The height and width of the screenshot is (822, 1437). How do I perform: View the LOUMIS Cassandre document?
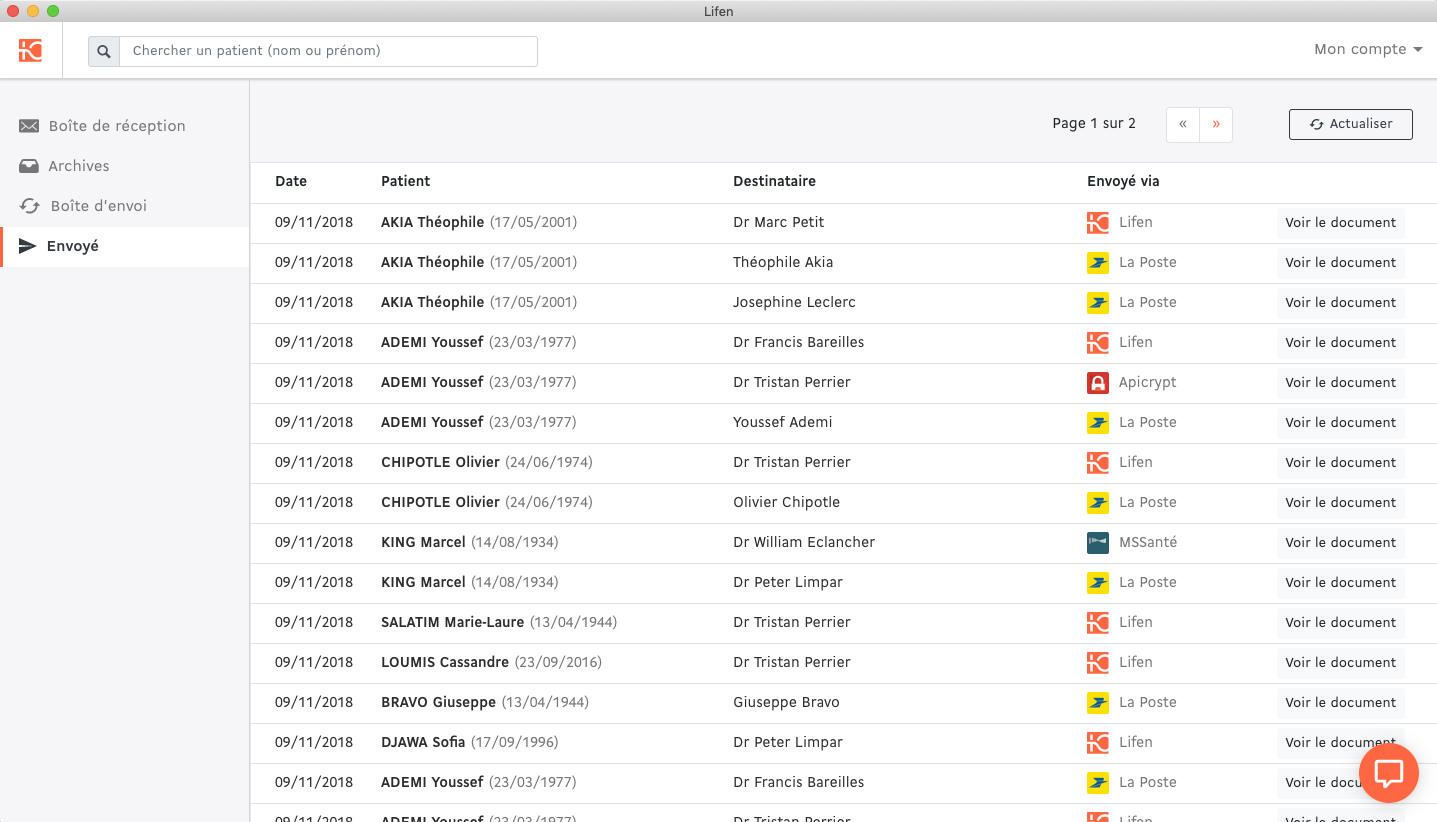pos(1341,663)
